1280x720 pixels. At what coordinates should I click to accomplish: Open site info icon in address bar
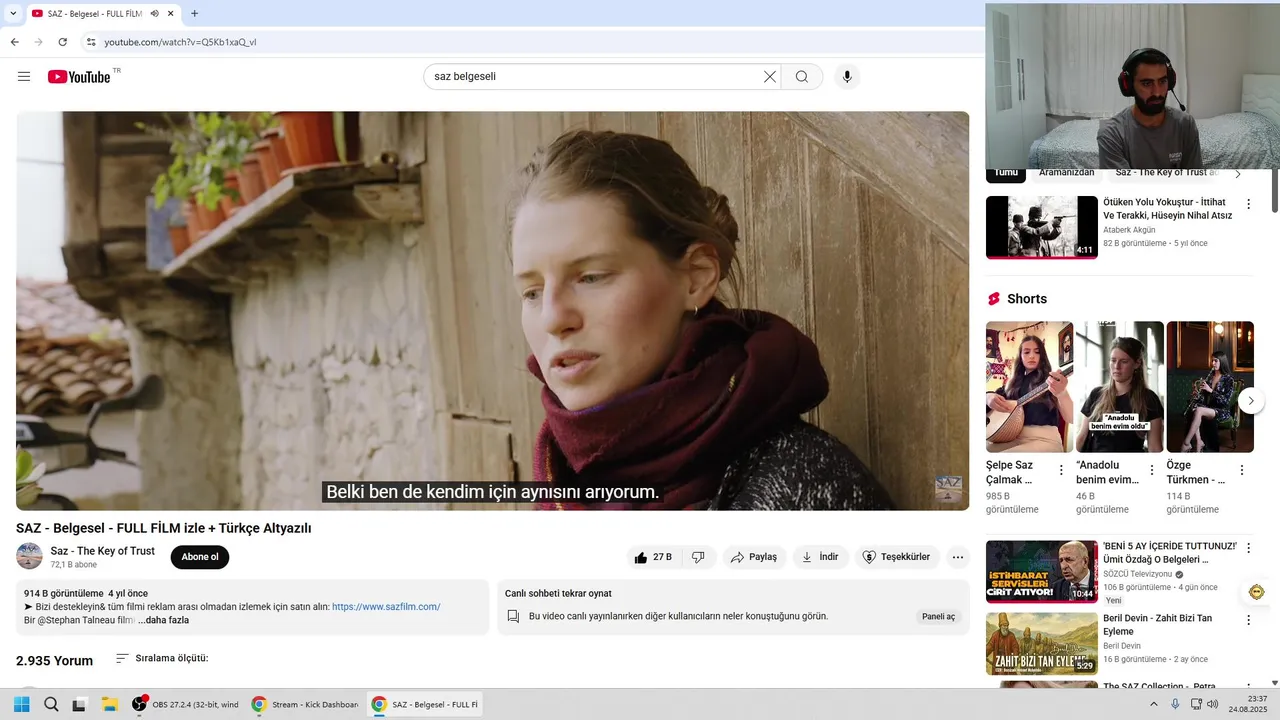(91, 42)
